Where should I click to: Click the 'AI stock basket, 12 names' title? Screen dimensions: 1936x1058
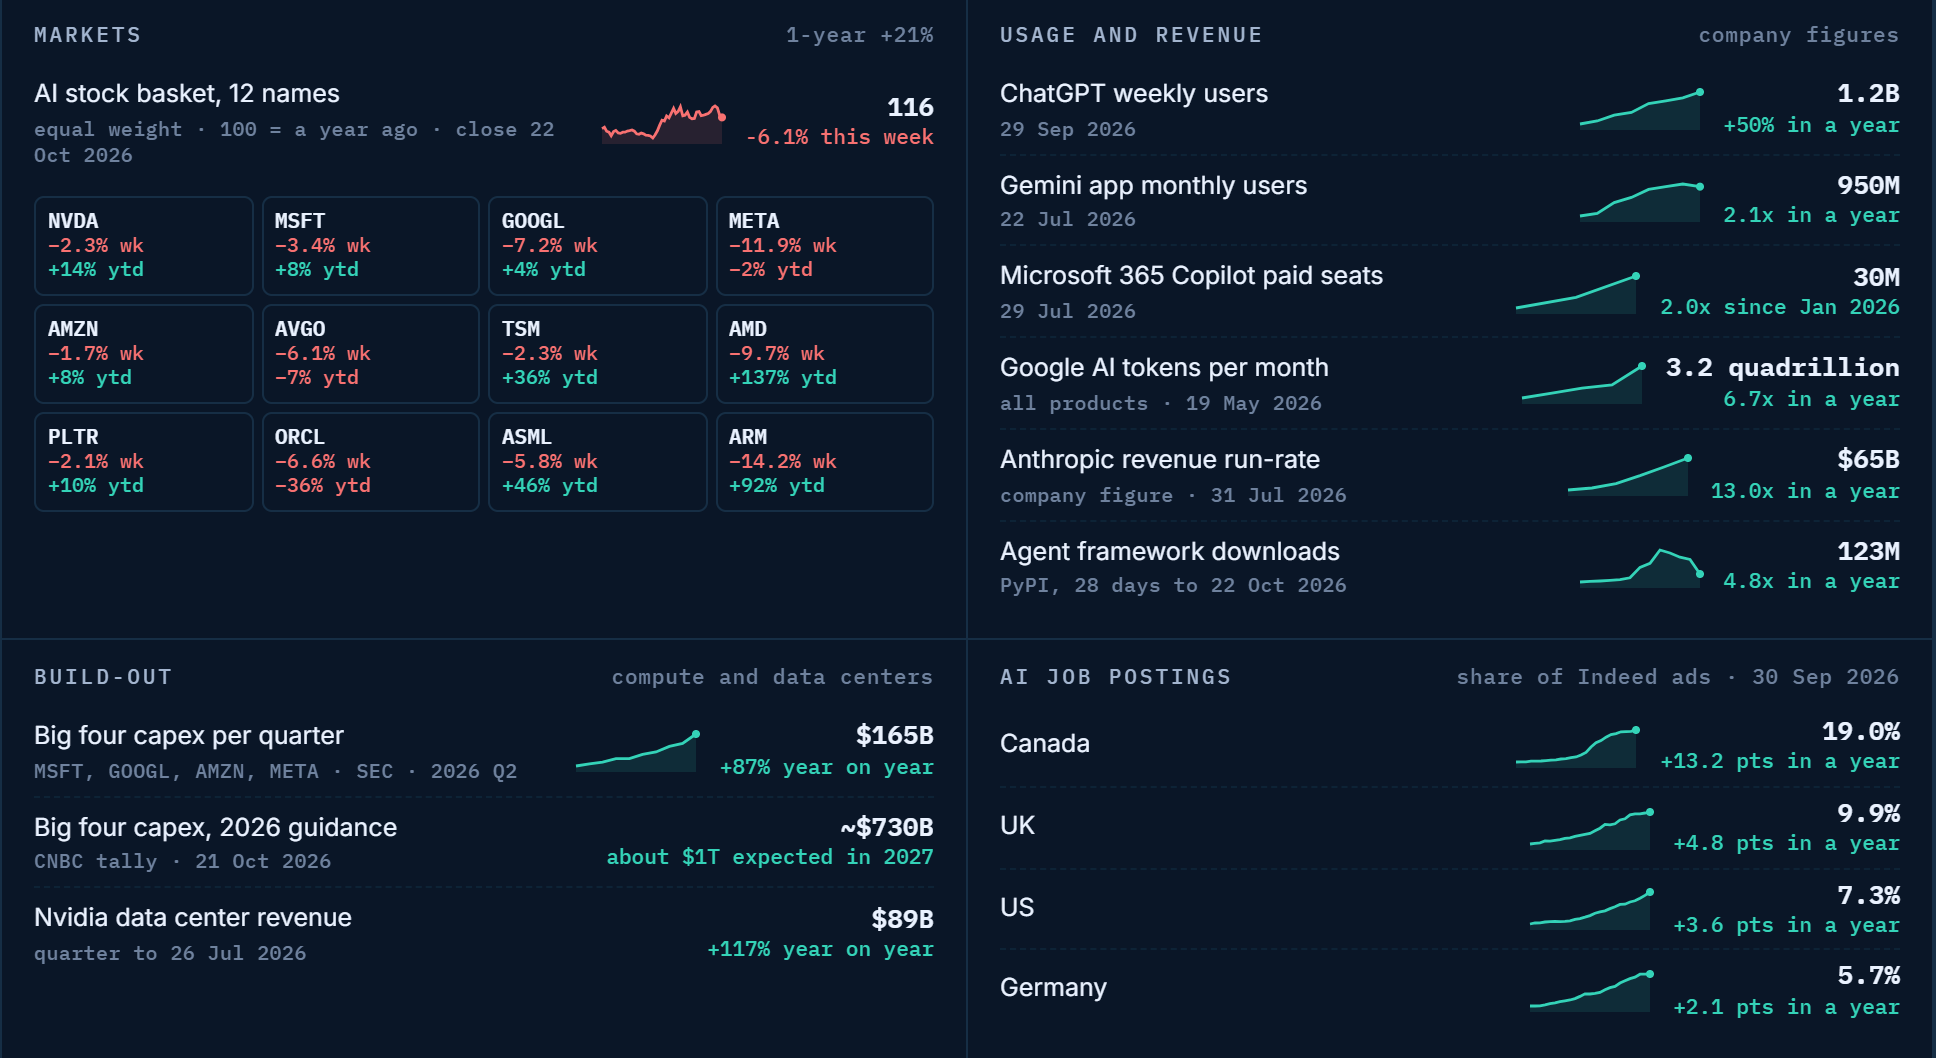pyautogui.click(x=187, y=94)
